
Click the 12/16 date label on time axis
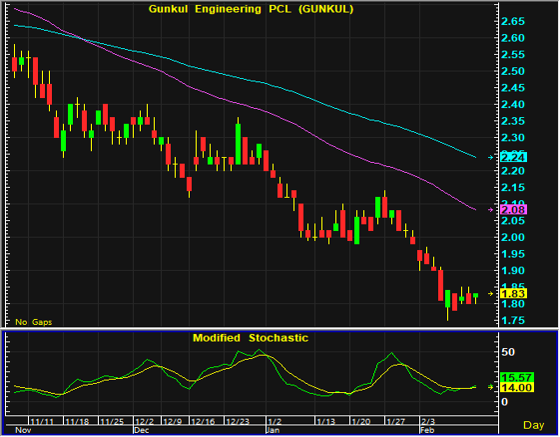tap(202, 422)
